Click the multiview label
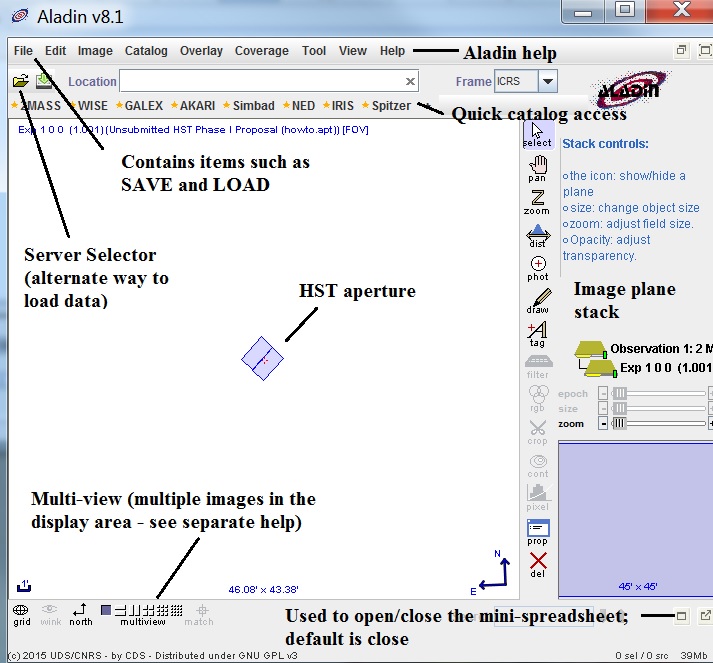 [143, 622]
